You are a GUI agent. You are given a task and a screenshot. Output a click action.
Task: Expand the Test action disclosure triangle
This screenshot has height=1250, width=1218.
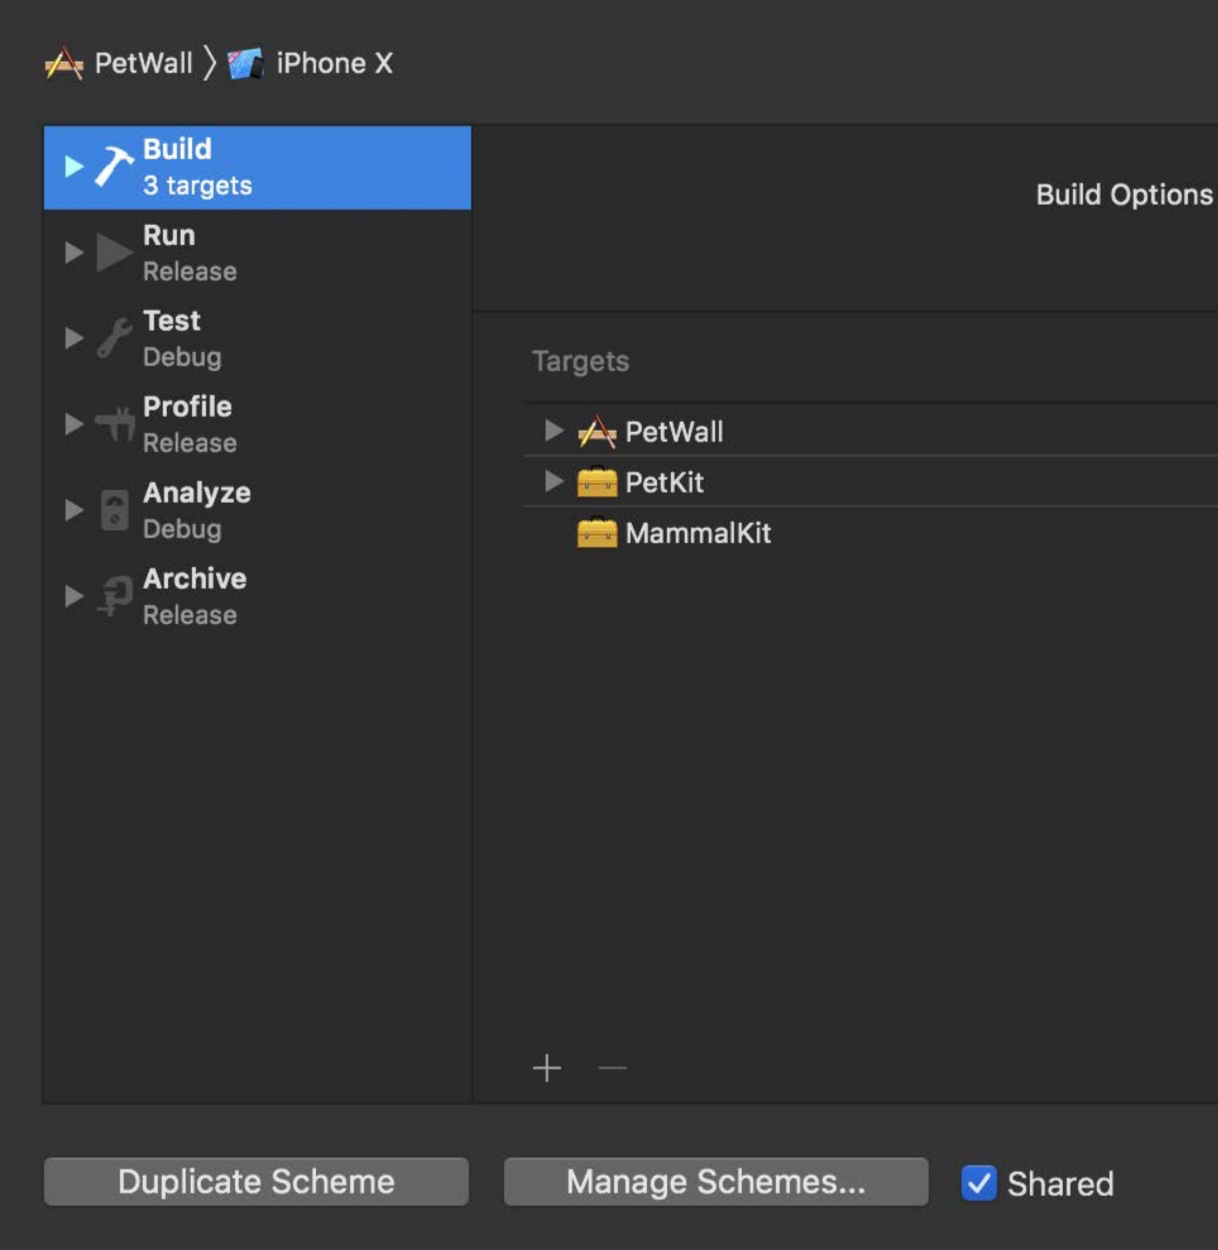point(74,338)
